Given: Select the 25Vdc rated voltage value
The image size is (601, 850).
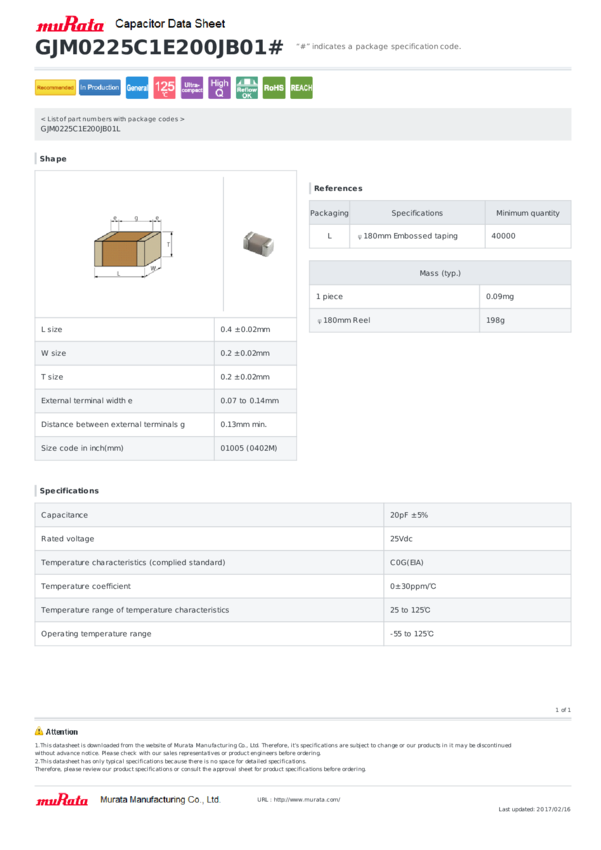Looking at the screenshot, I should pyautogui.click(x=401, y=539).
